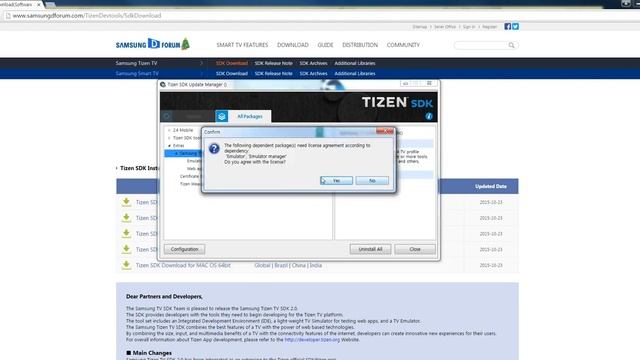Click the India link for MAC OS 64bit
Viewport: 640px width, 360px height.
point(316,265)
